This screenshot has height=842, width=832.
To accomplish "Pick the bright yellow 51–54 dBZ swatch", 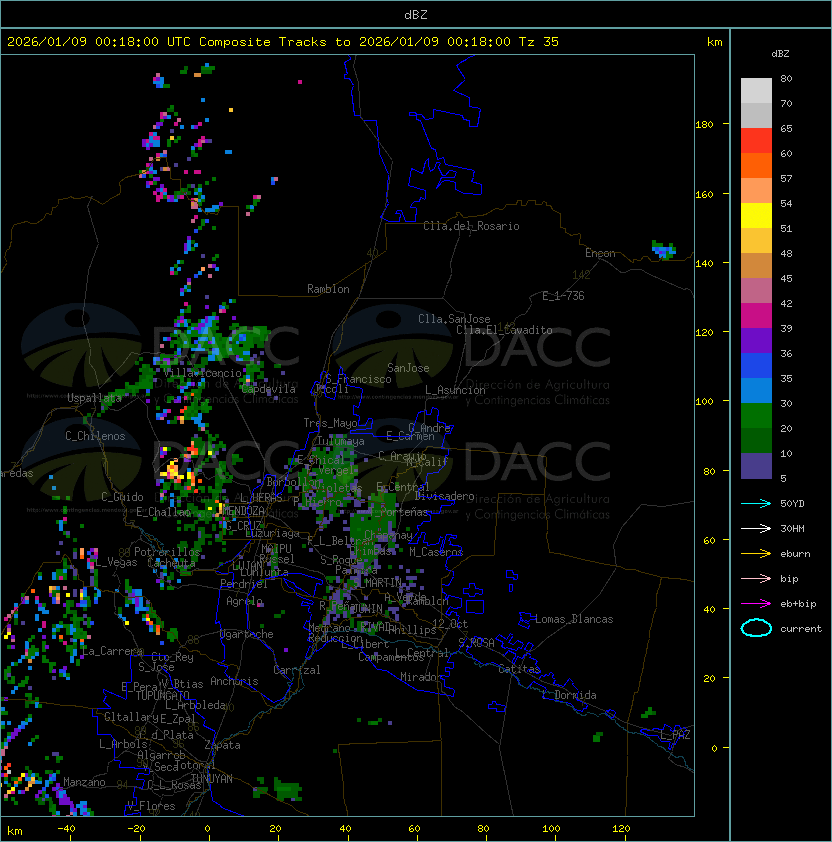I will tap(756, 216).
